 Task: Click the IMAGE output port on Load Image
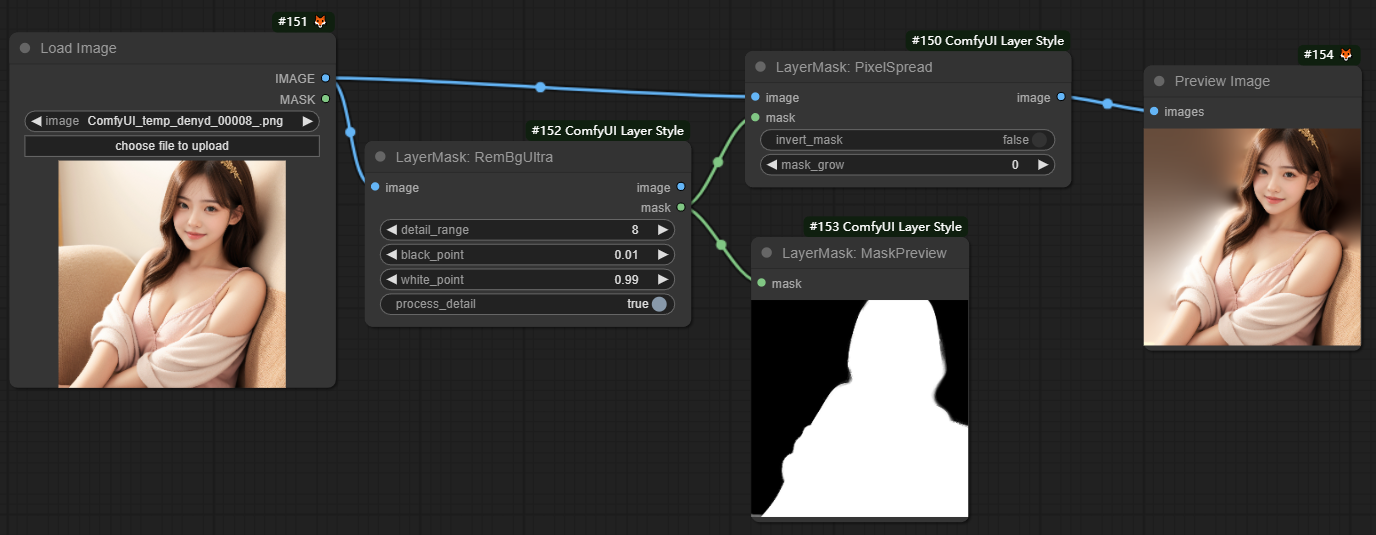pos(326,78)
